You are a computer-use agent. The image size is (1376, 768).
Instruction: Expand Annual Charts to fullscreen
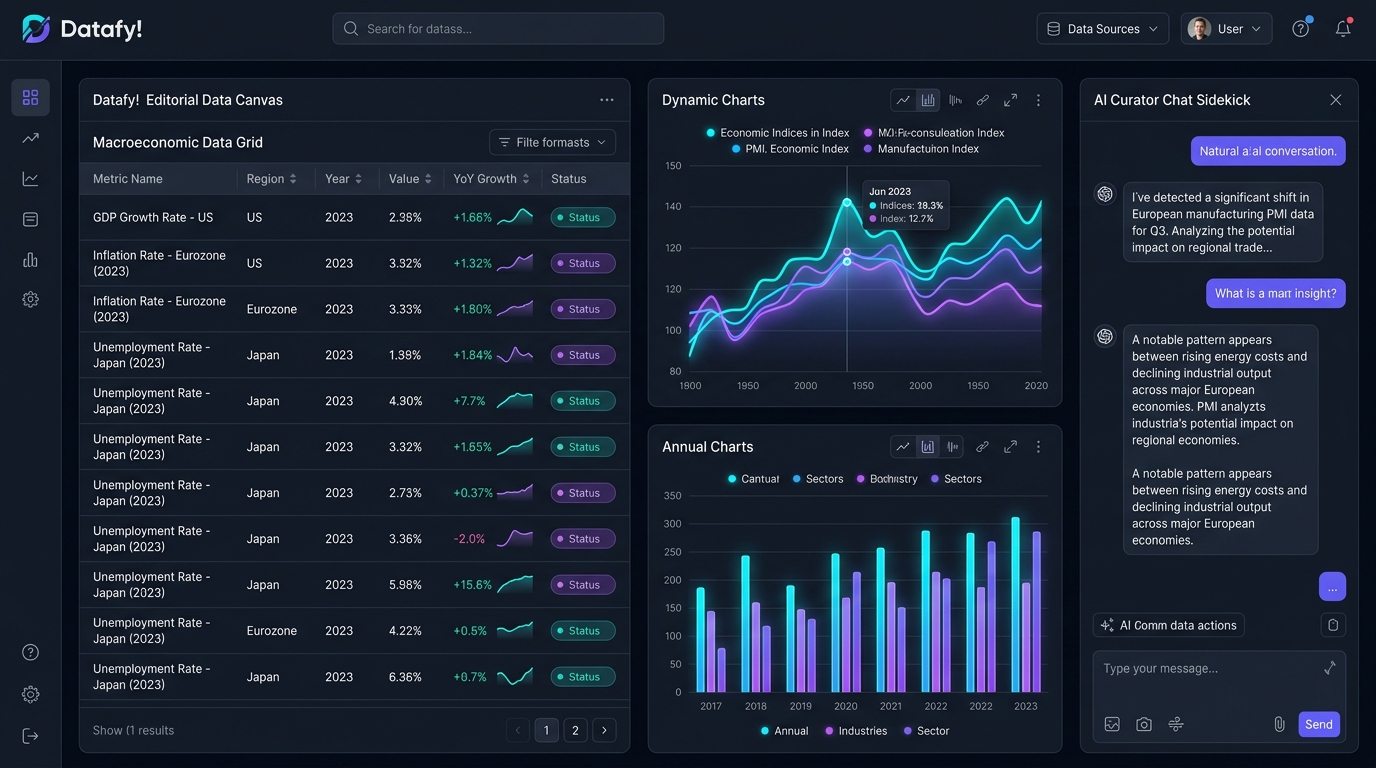1010,447
